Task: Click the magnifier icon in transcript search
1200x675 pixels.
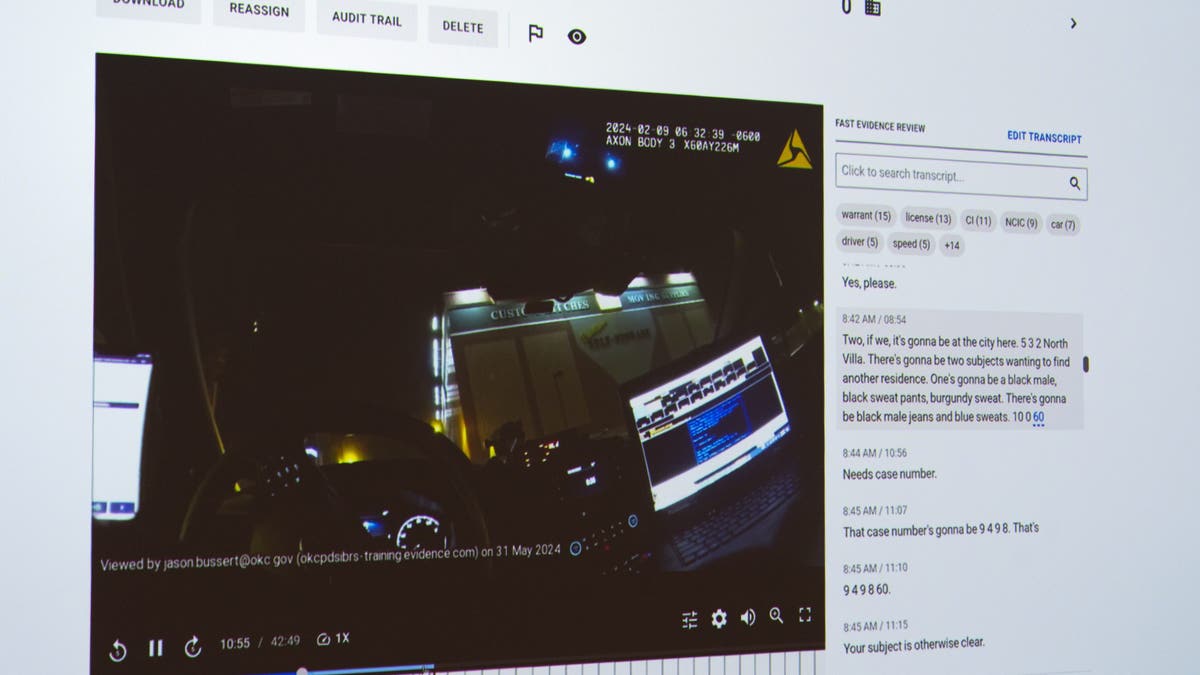Action: 1075,183
